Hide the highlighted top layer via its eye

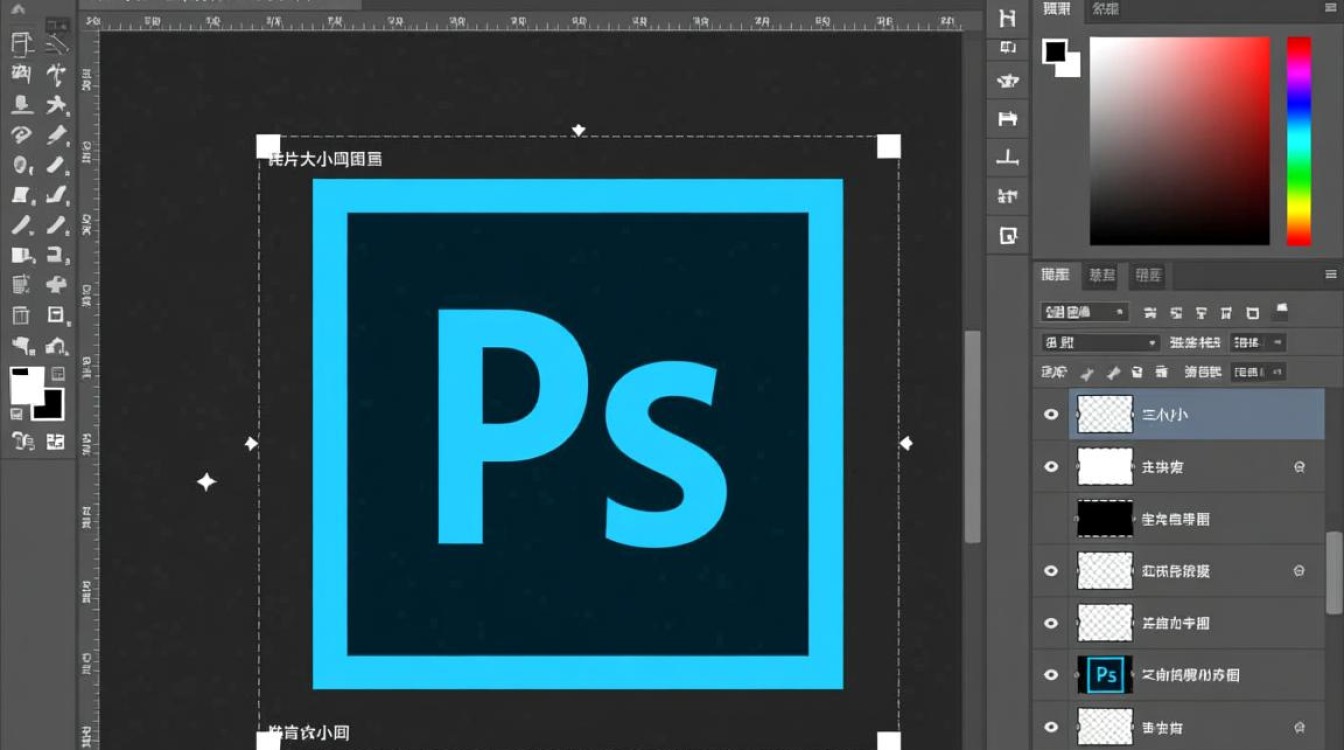coord(1051,414)
